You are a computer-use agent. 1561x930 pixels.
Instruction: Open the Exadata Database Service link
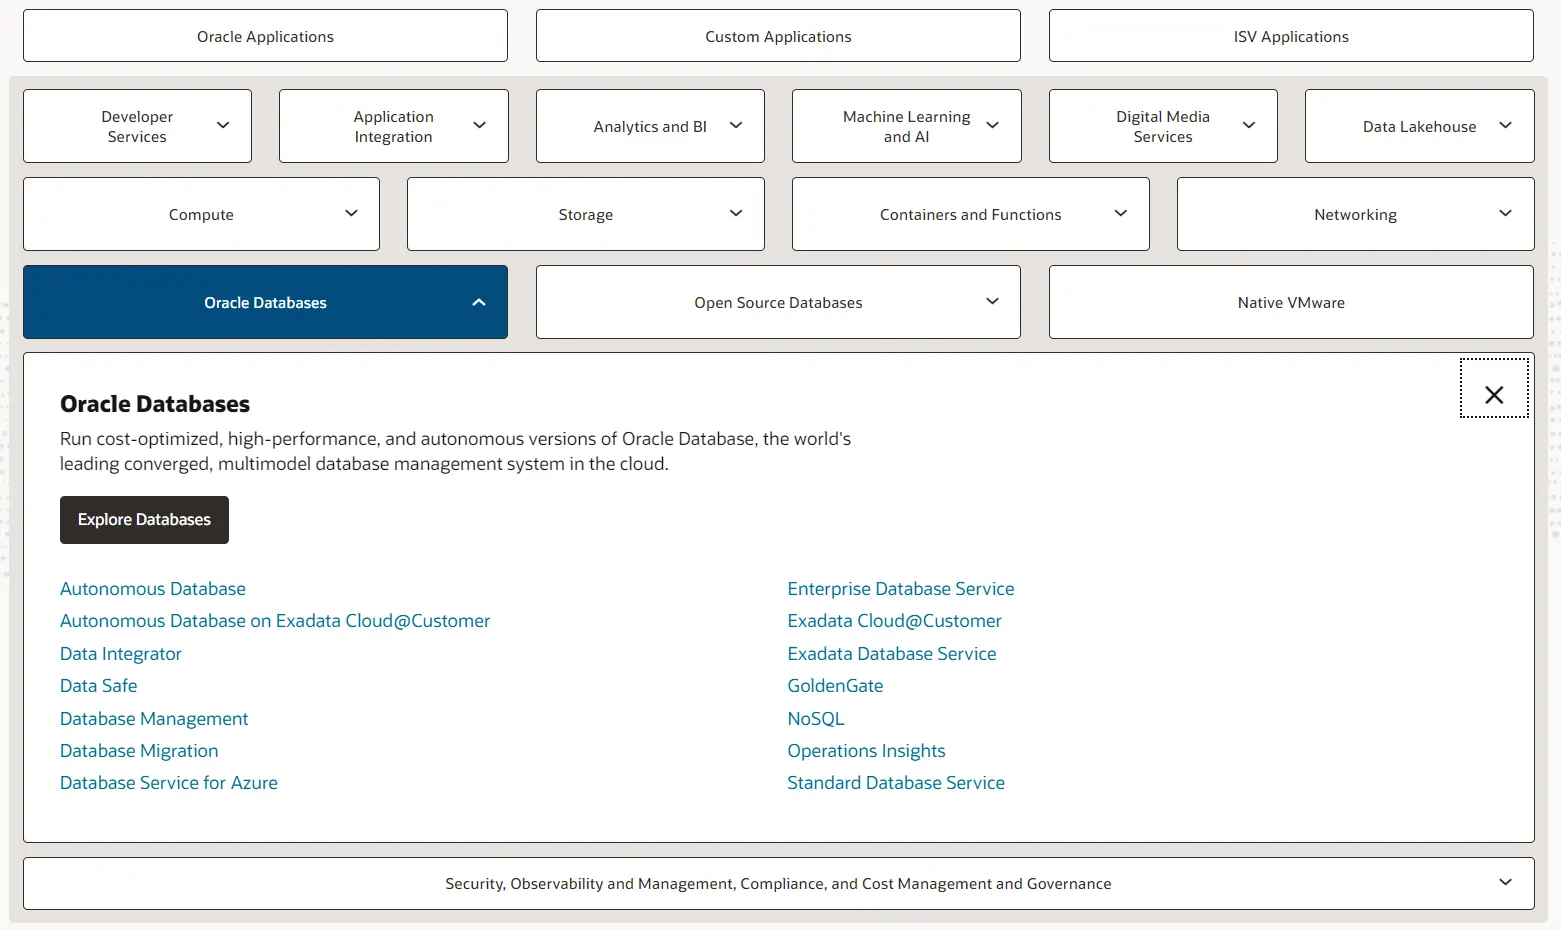click(x=892, y=654)
